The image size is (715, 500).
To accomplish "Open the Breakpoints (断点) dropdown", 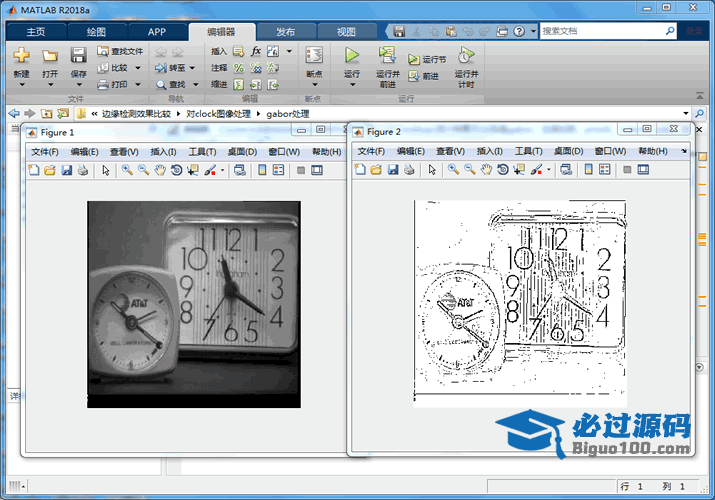I will pyautogui.click(x=314, y=85).
